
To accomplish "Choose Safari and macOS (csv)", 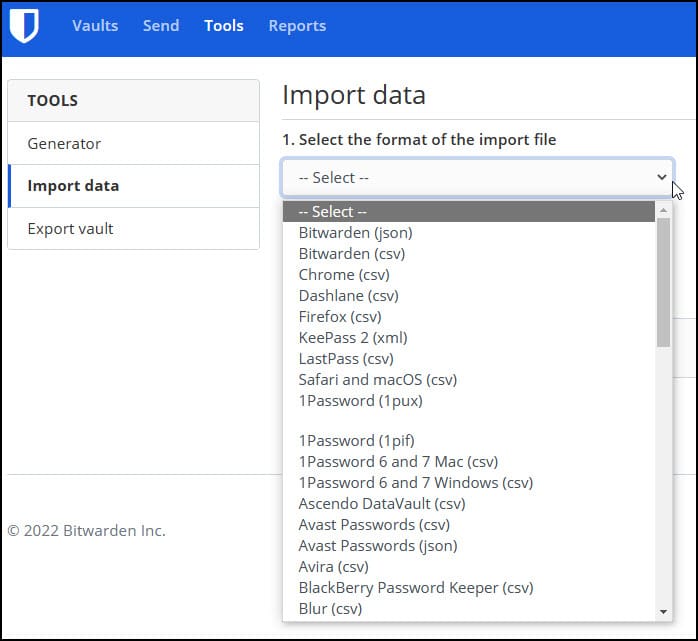I will tap(469, 379).
